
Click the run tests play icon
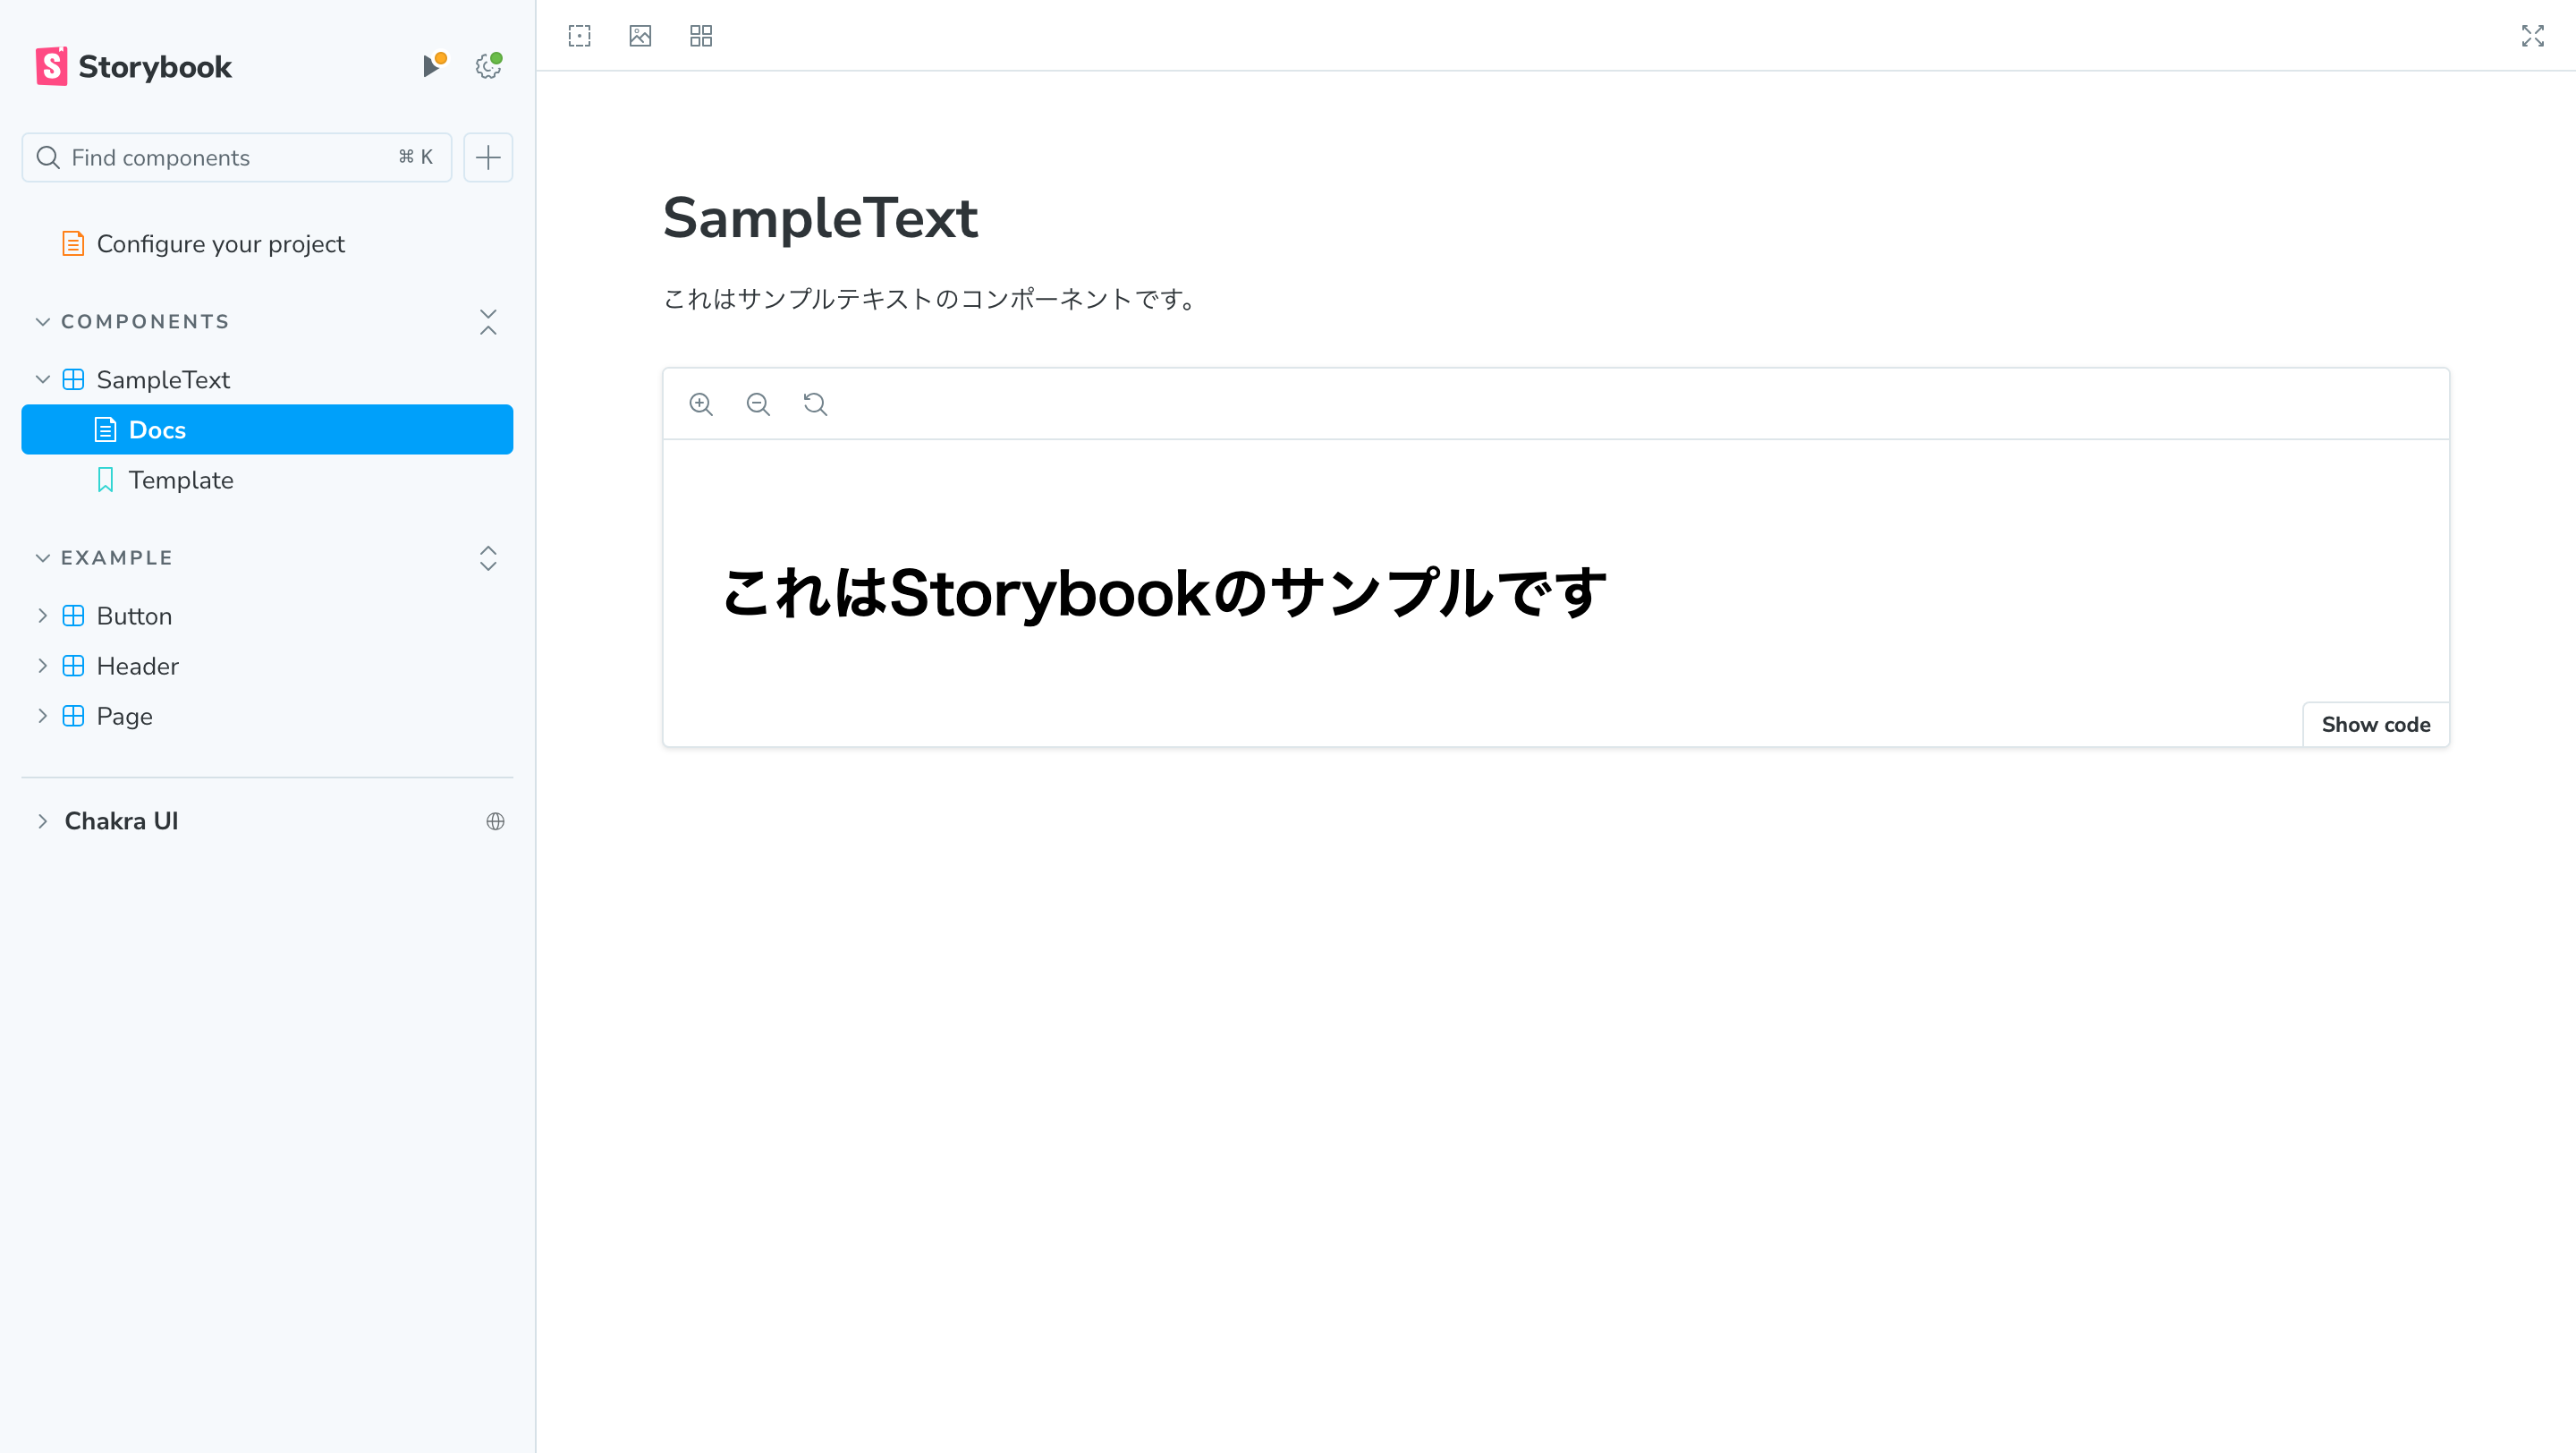pos(433,64)
